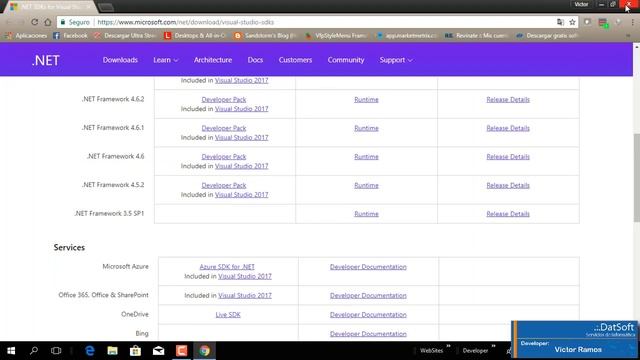The width and height of the screenshot is (640, 360).
Task: Launch Microsoft Edge from the taskbar
Action: tap(90, 350)
